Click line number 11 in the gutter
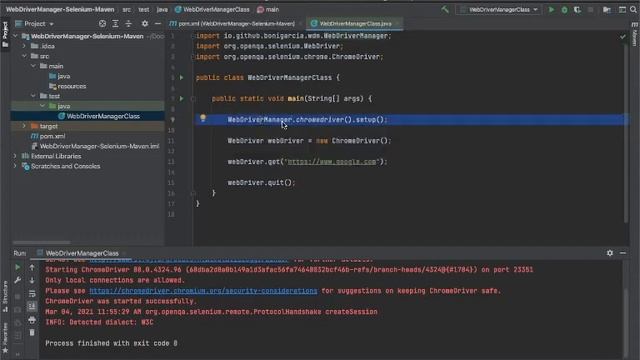The image size is (640, 360). tap(171, 141)
